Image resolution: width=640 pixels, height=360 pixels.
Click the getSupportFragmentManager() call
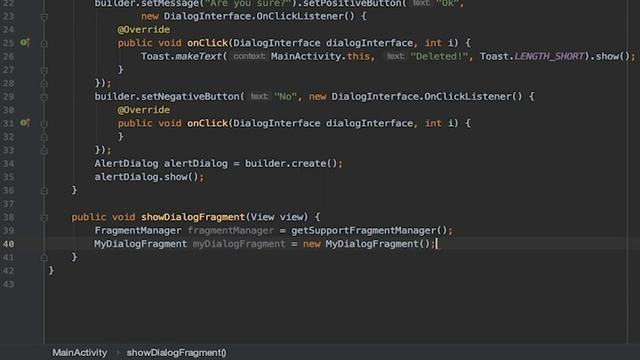[369, 231]
